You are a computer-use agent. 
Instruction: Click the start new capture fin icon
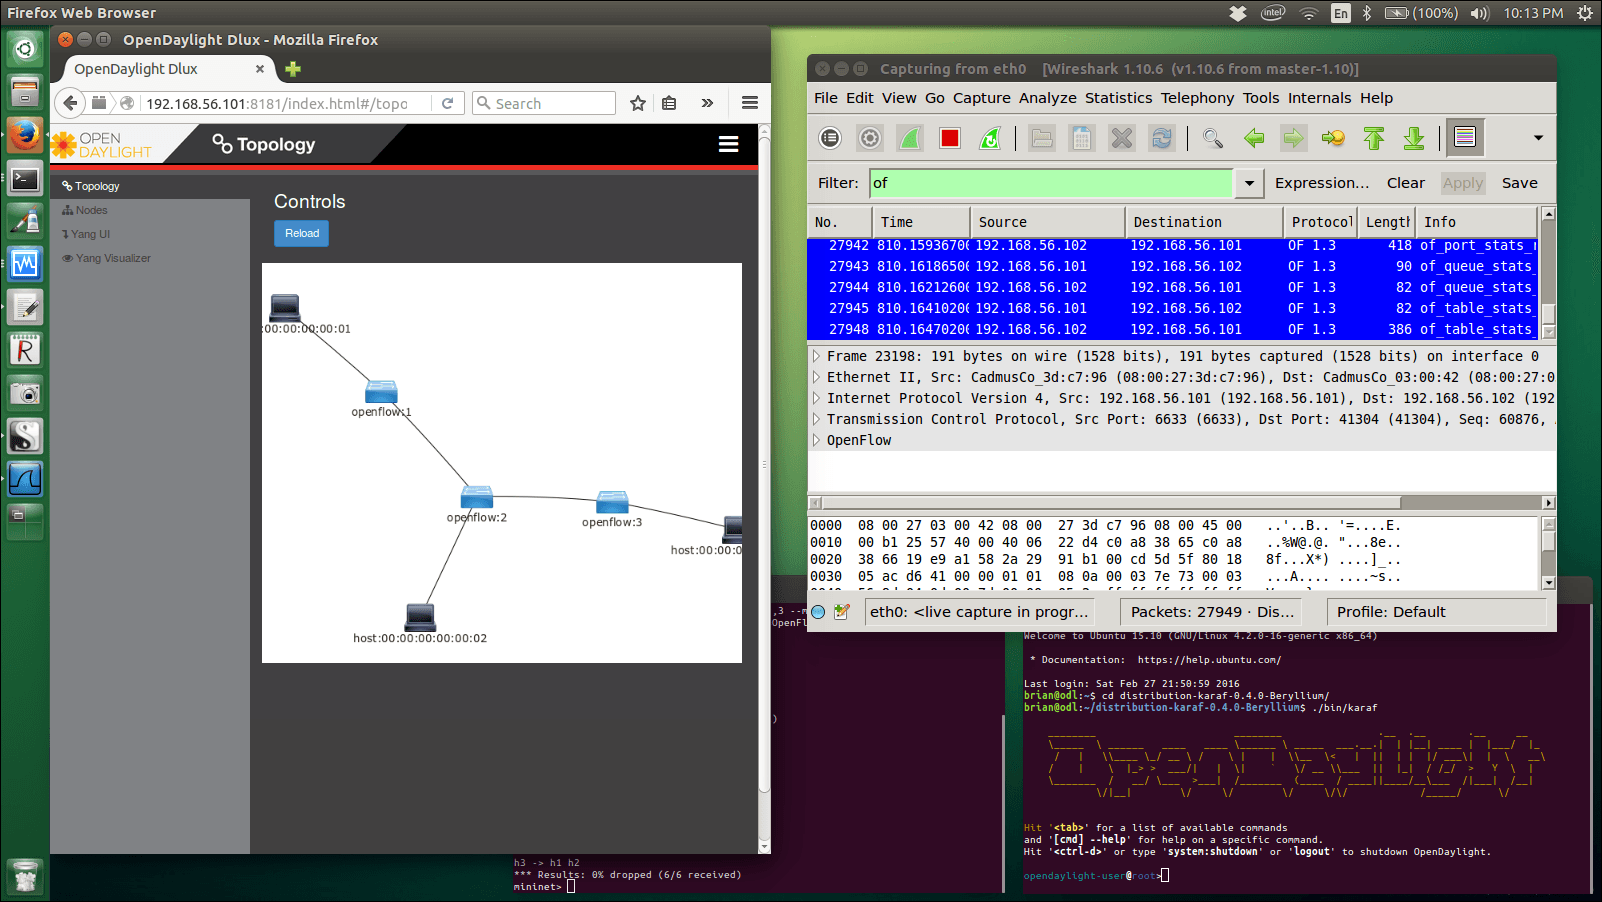910,138
